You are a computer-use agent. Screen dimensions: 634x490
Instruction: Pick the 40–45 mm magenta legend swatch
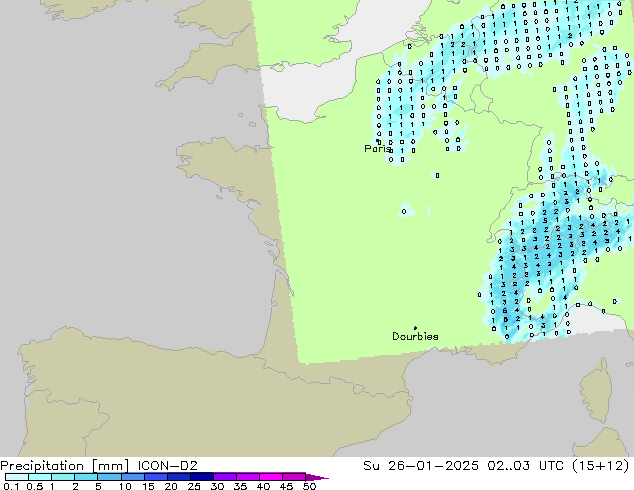coord(271,477)
